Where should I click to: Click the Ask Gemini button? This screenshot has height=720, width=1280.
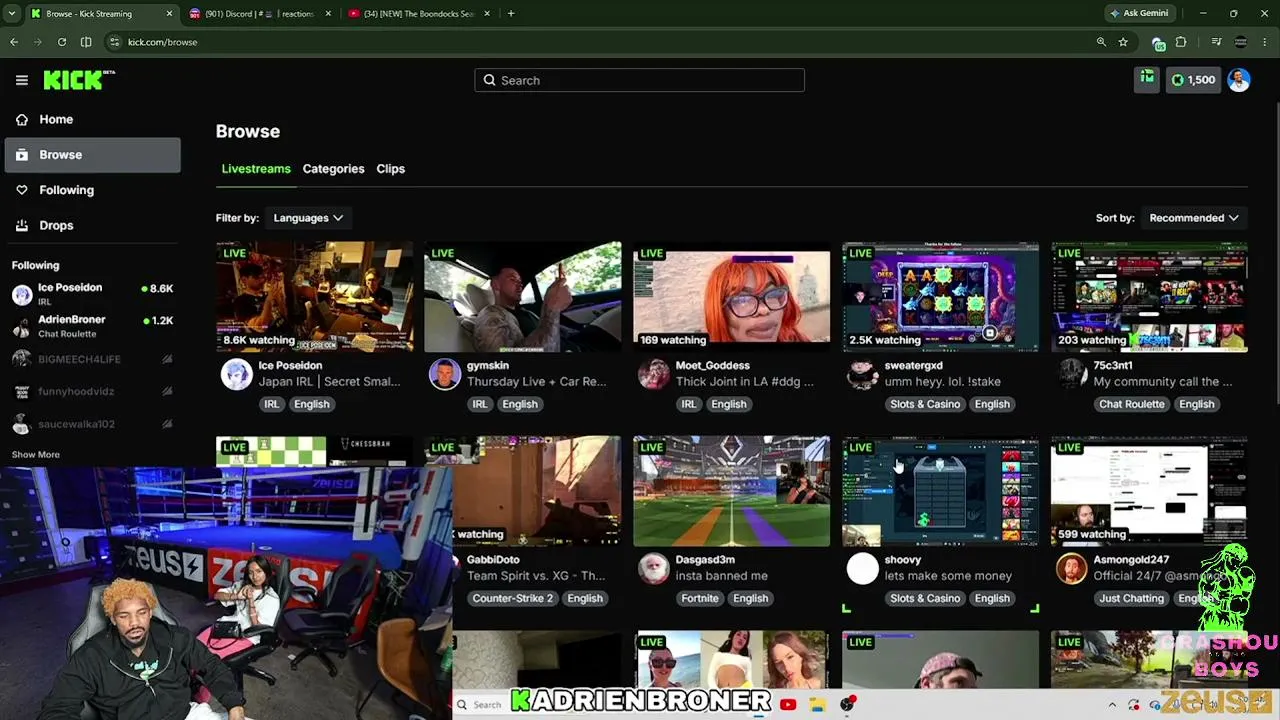(x=1138, y=14)
